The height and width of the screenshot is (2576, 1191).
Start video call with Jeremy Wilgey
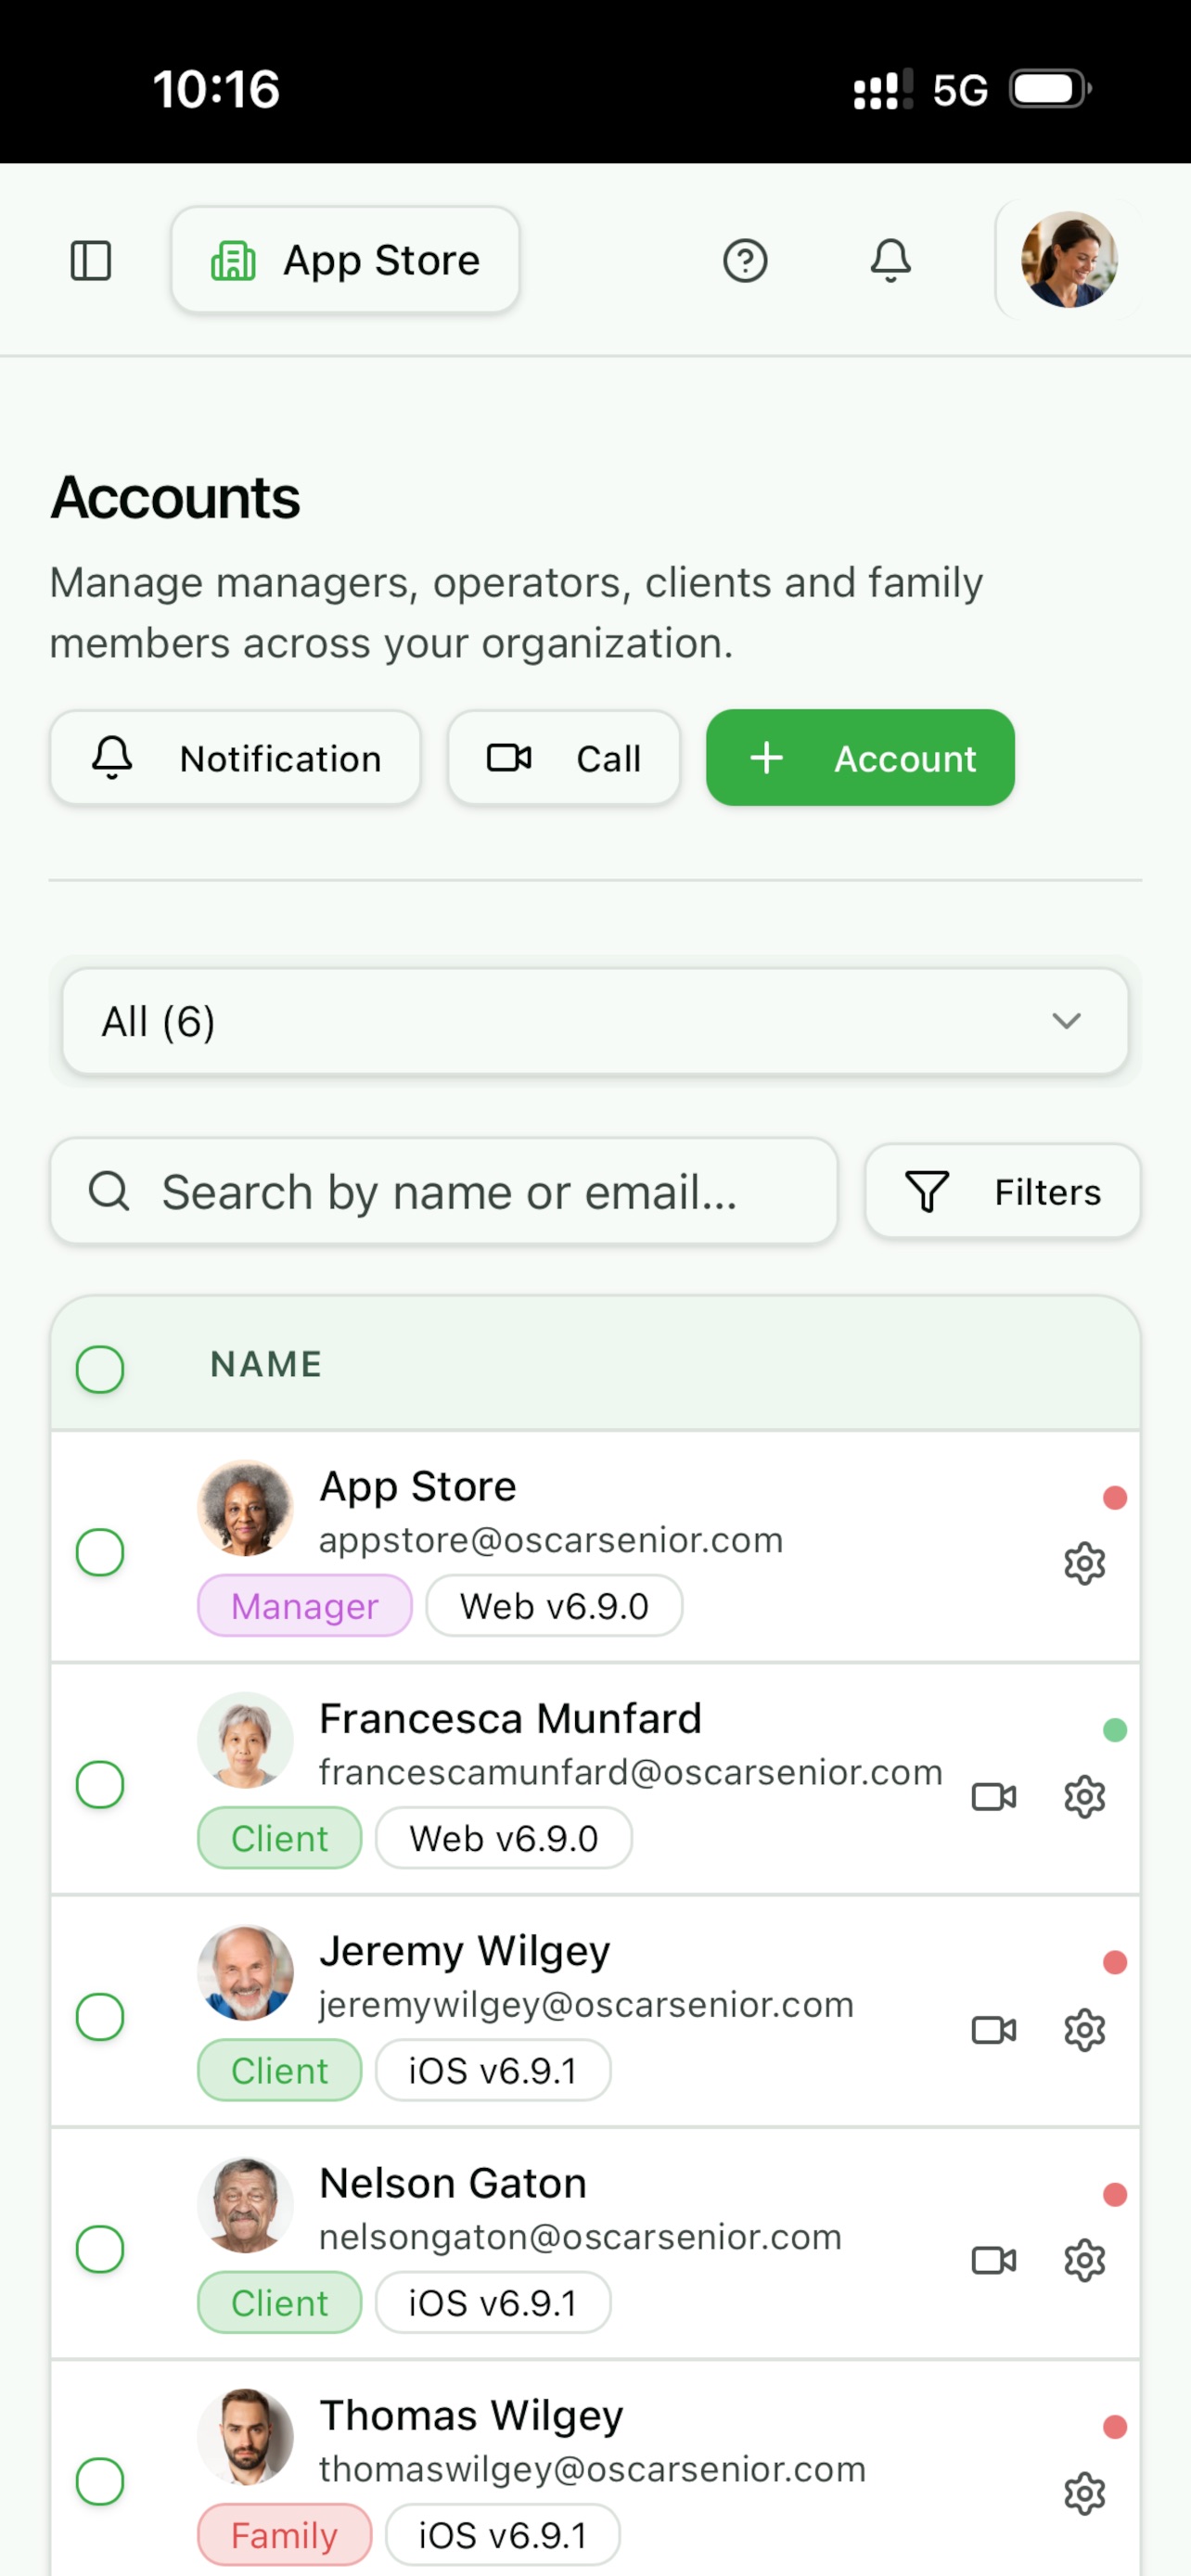point(994,2030)
